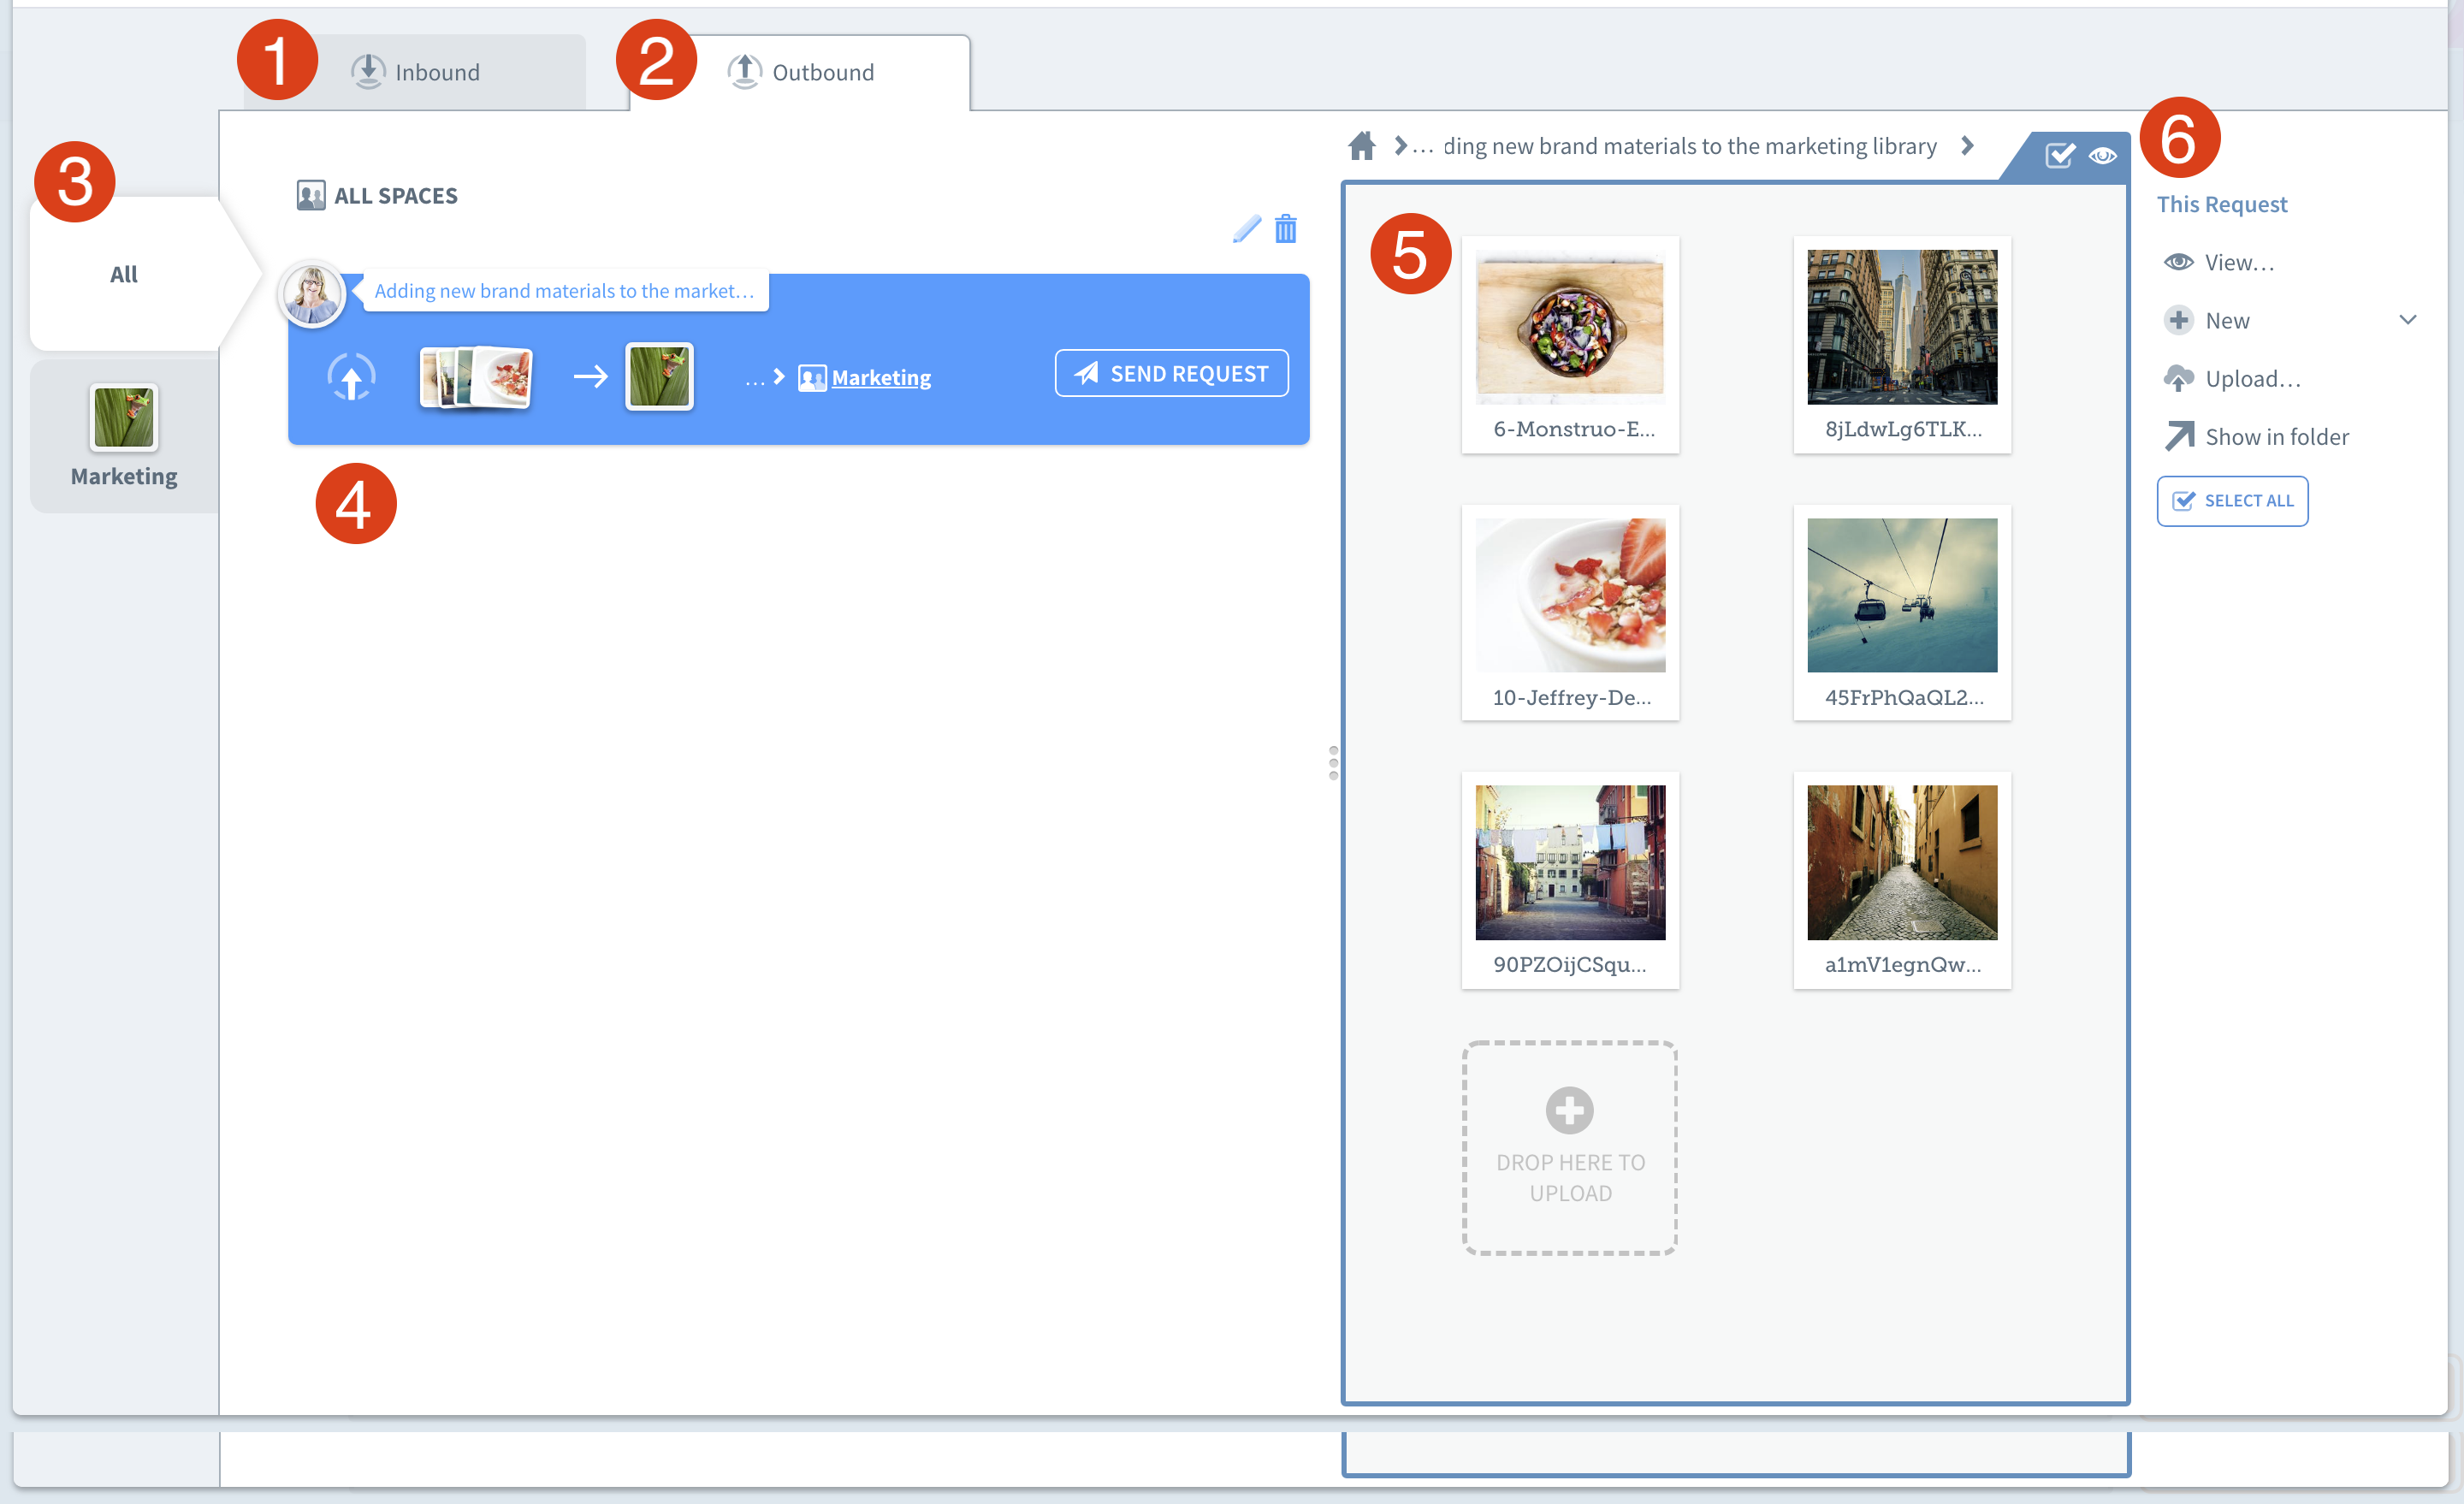This screenshot has width=2464, height=1504.
Task: Click the ALL SPACES heading icon
Action: [311, 196]
